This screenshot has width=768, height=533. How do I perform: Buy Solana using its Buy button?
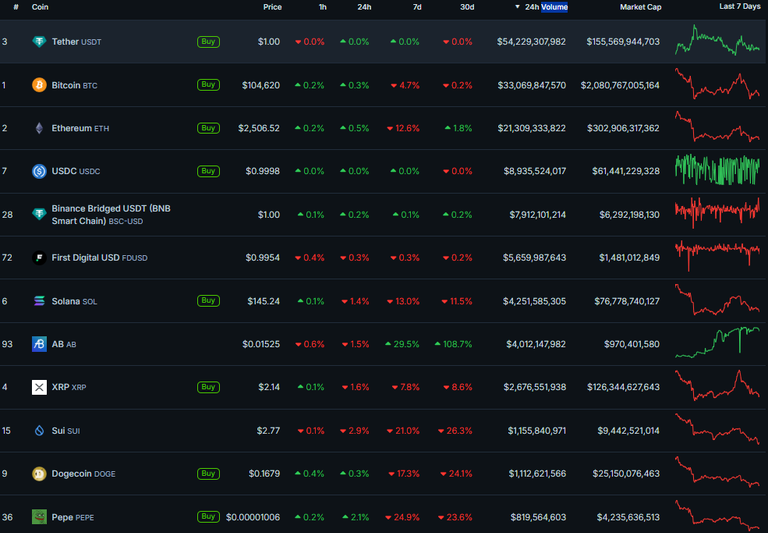208,301
